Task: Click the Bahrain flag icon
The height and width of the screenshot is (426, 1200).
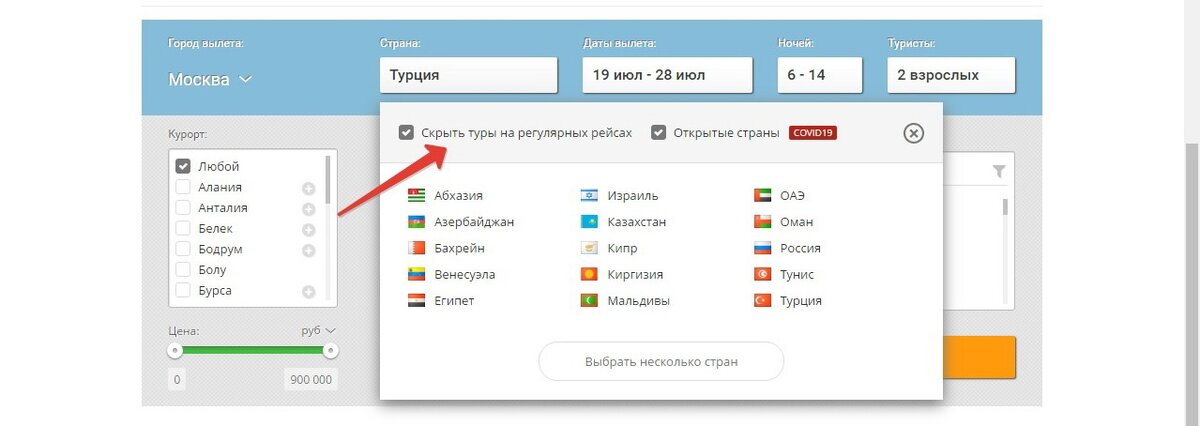Action: click(x=417, y=248)
